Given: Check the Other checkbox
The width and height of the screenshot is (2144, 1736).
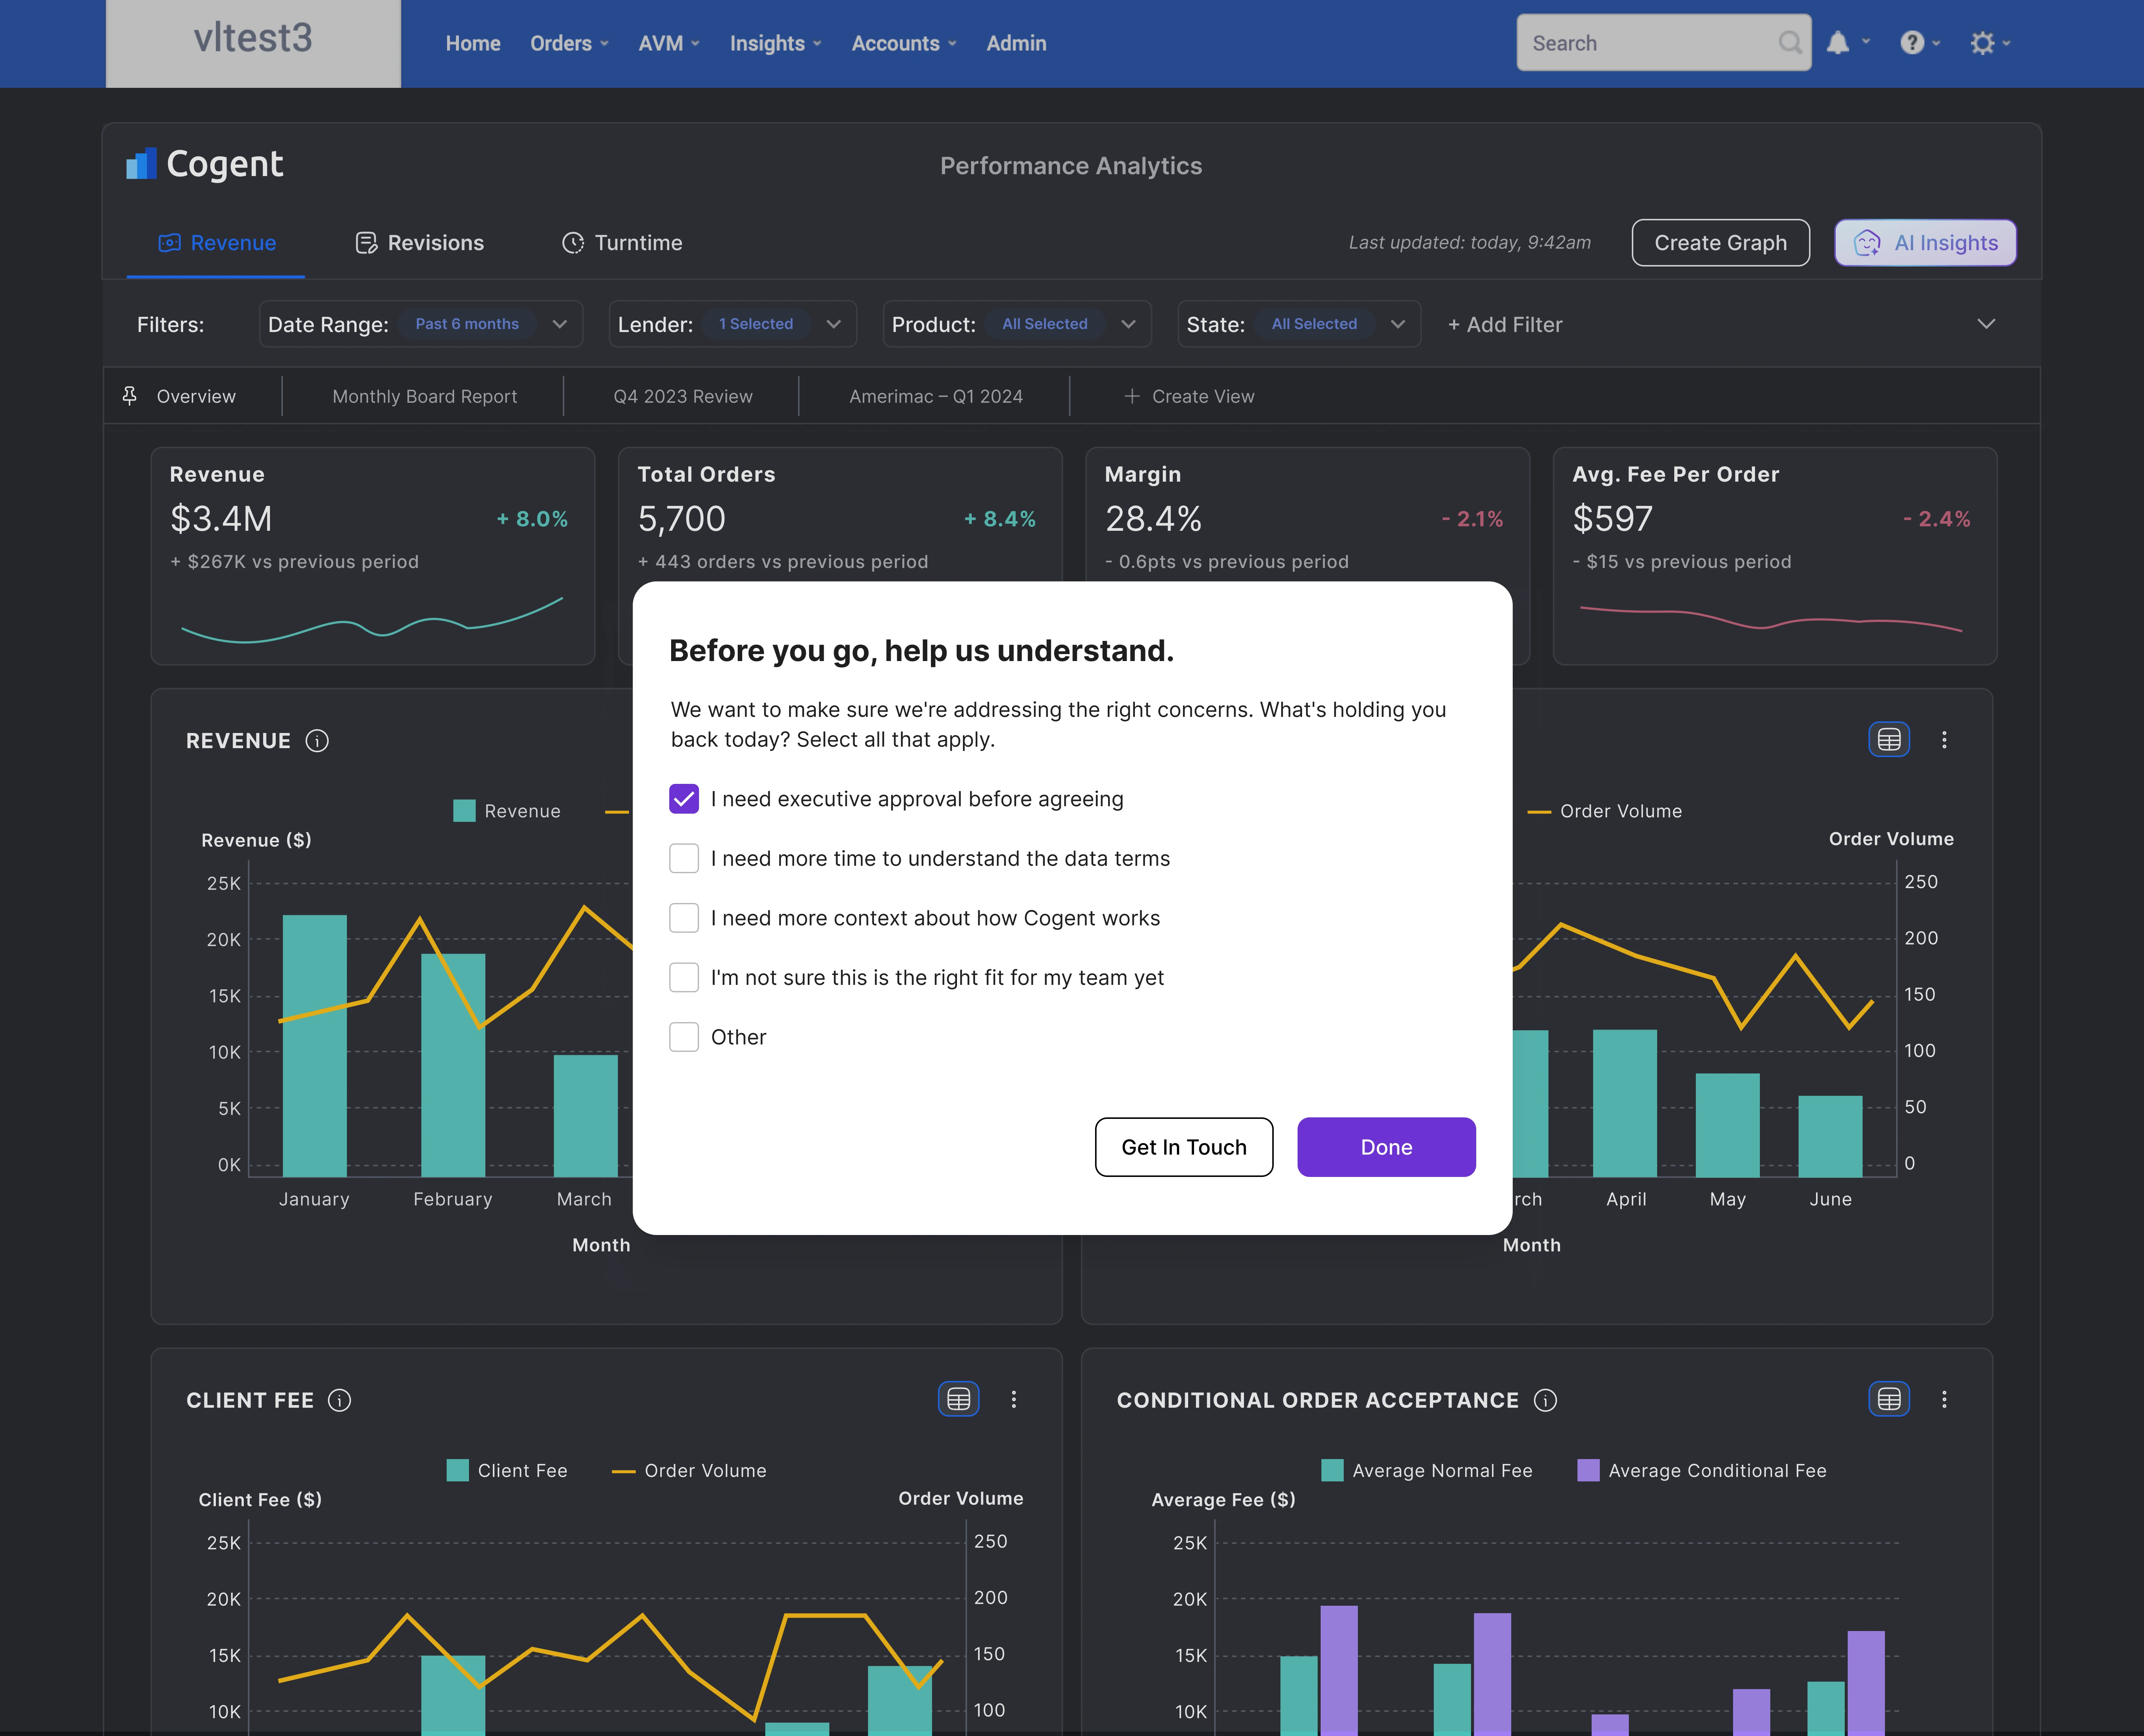Looking at the screenshot, I should [x=684, y=1037].
